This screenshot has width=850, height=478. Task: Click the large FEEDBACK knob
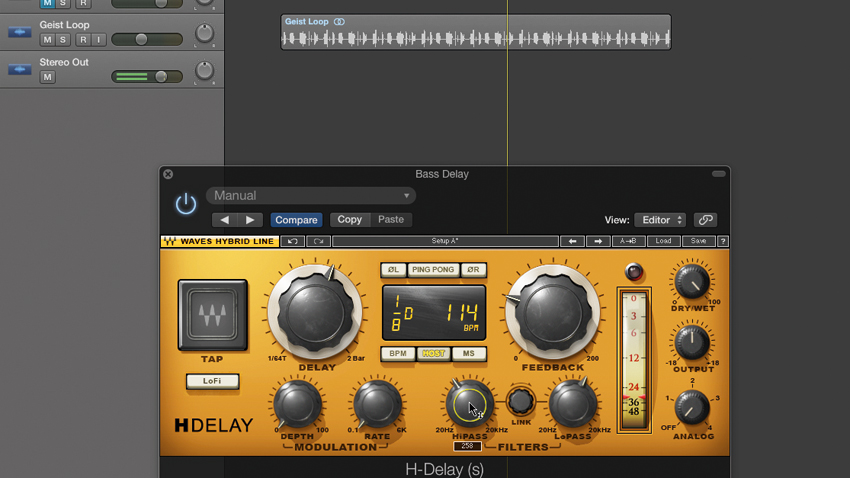(x=552, y=313)
